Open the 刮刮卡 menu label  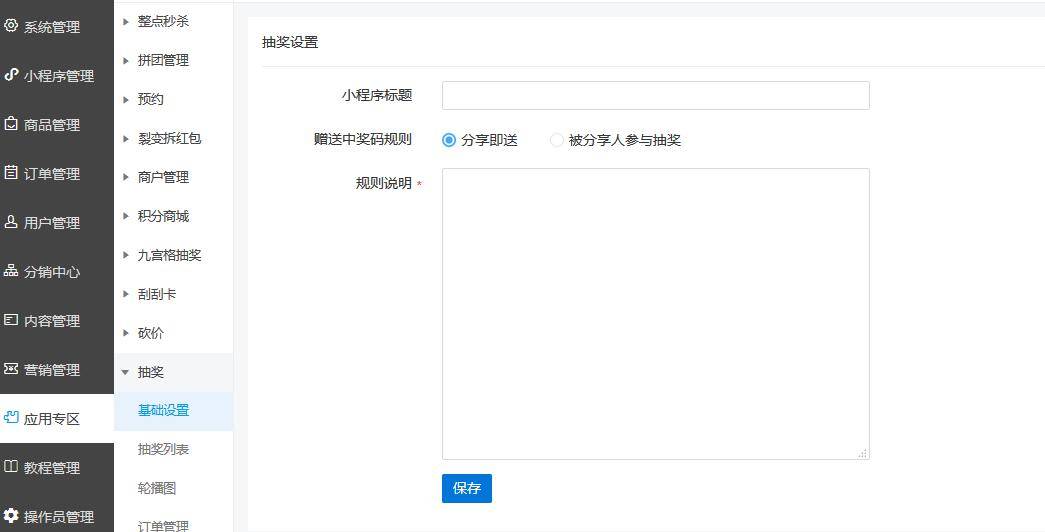157,294
